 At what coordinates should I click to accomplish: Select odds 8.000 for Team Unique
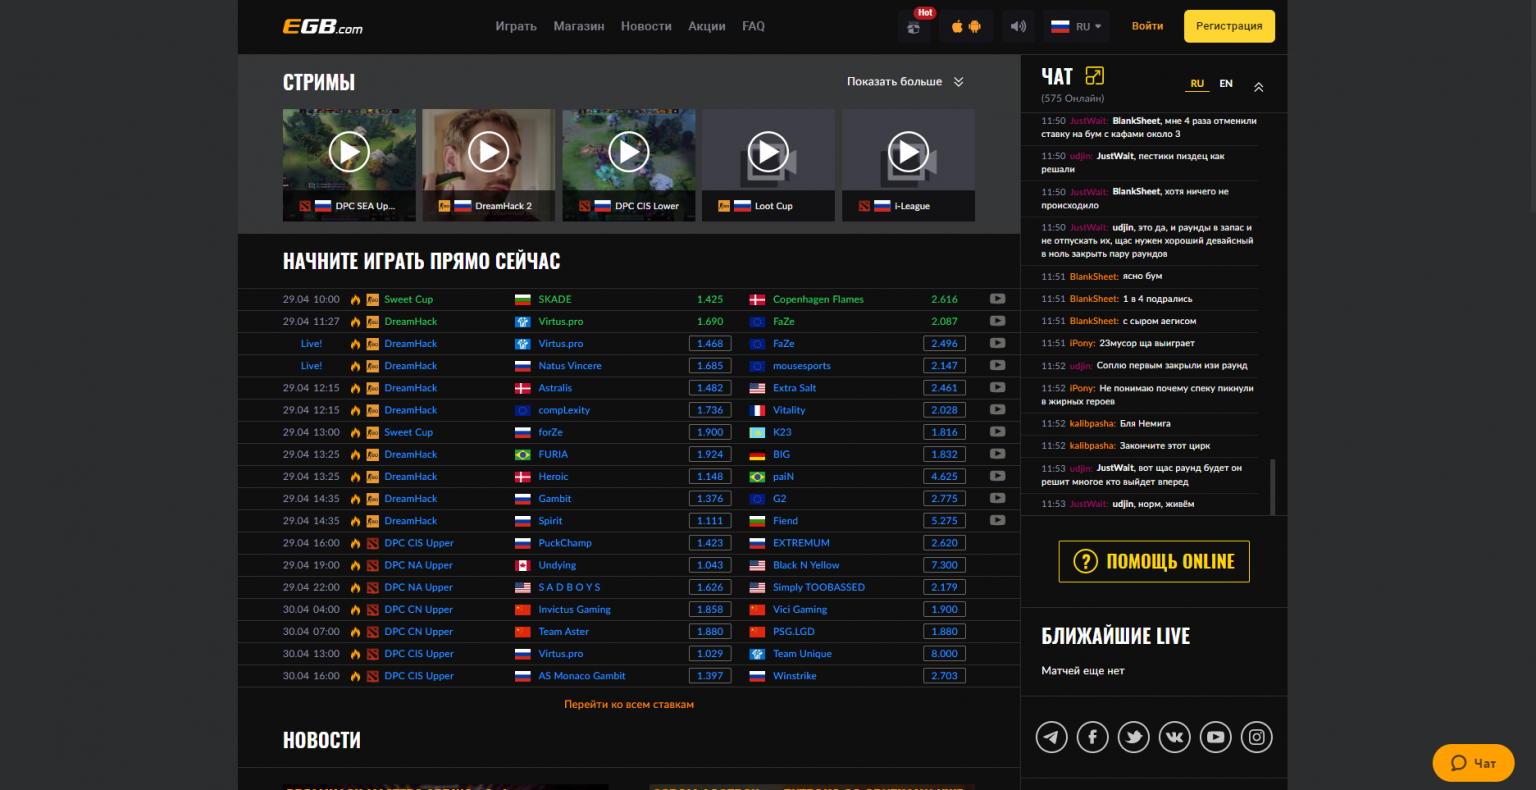click(944, 653)
